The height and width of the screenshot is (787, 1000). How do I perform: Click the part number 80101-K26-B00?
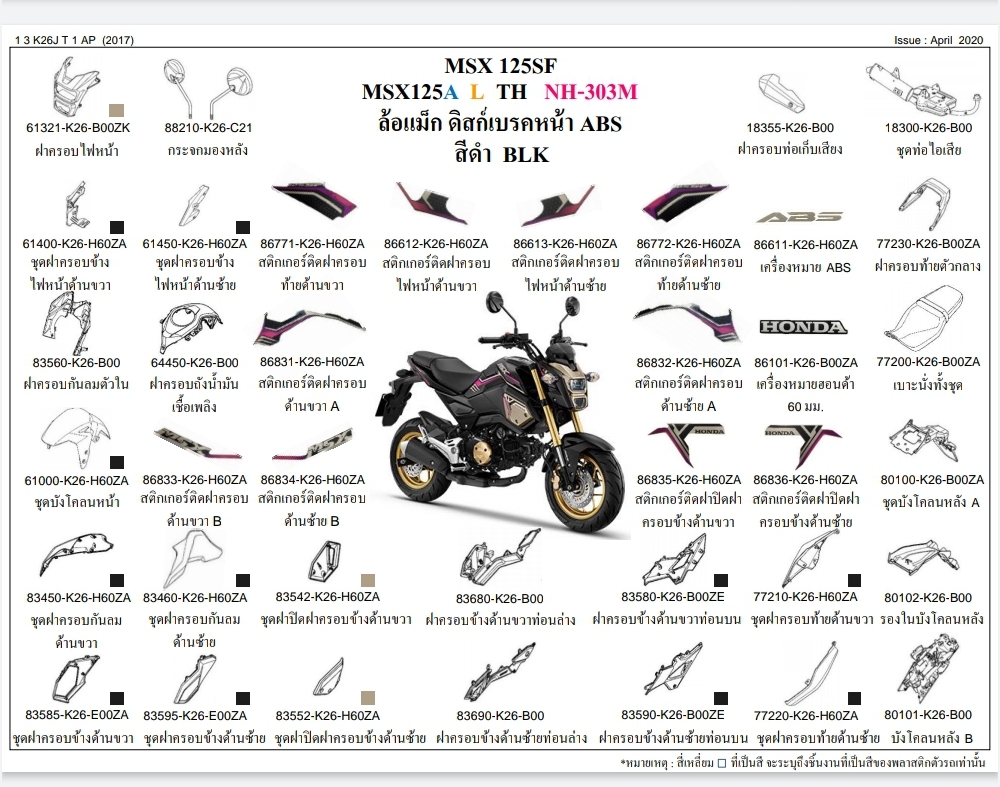coord(928,715)
